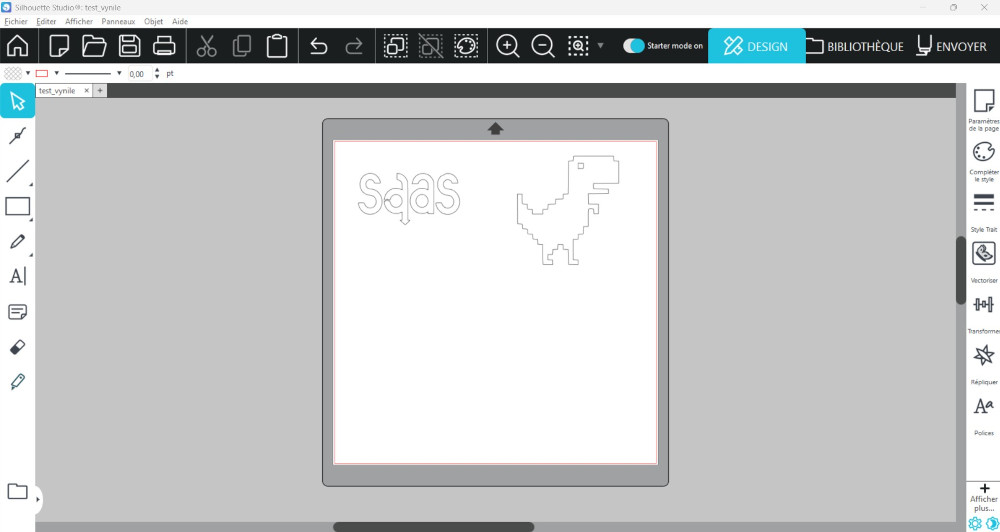Open Style Trait panel
Screen dimensions: 1000x532
[983, 212]
